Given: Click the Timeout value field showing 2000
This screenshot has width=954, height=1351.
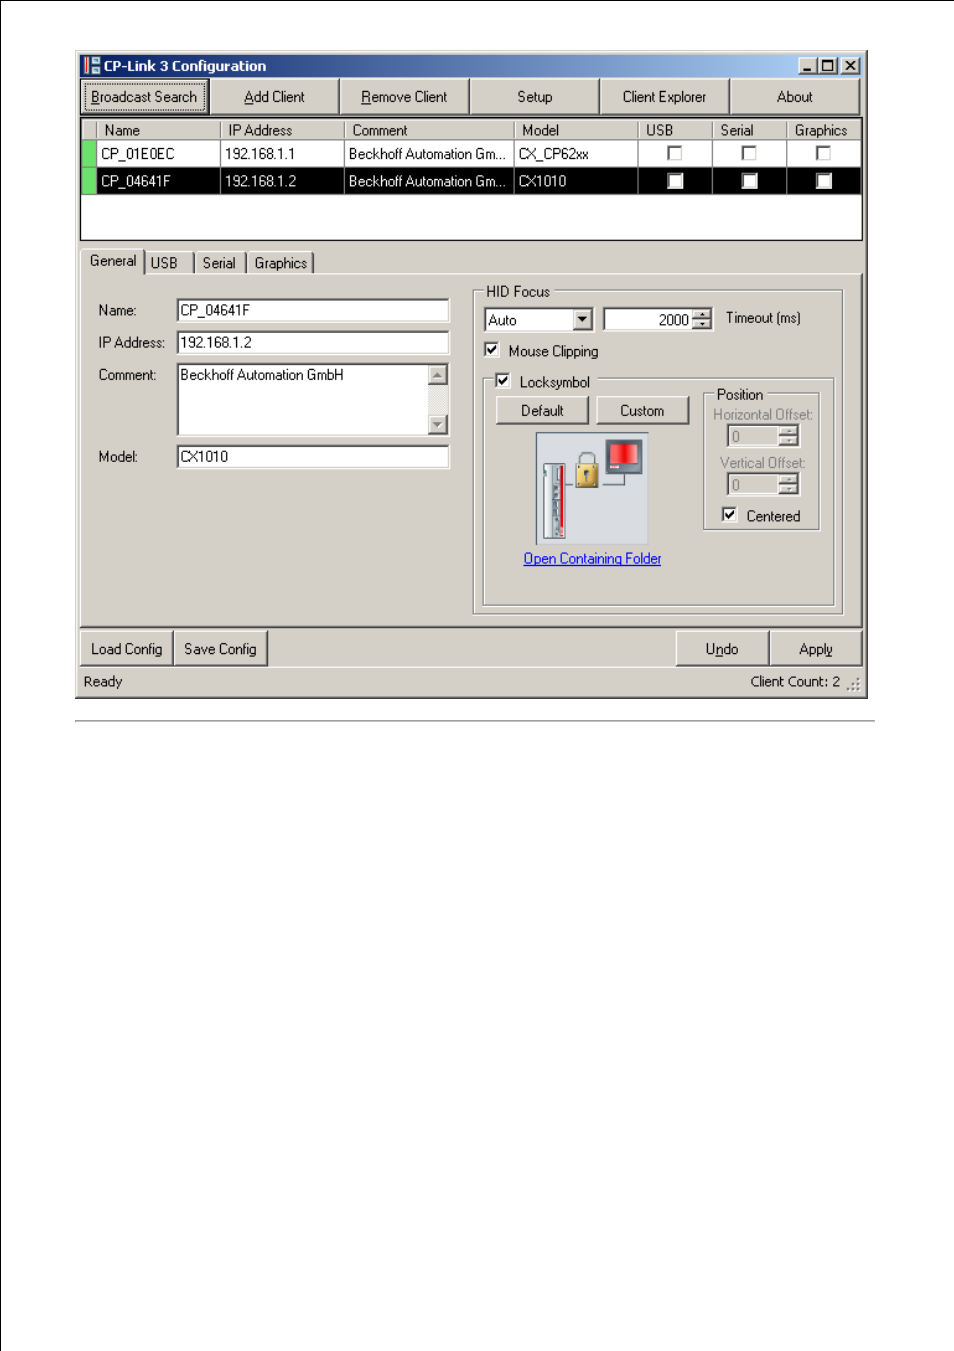Looking at the screenshot, I should pyautogui.click(x=649, y=320).
